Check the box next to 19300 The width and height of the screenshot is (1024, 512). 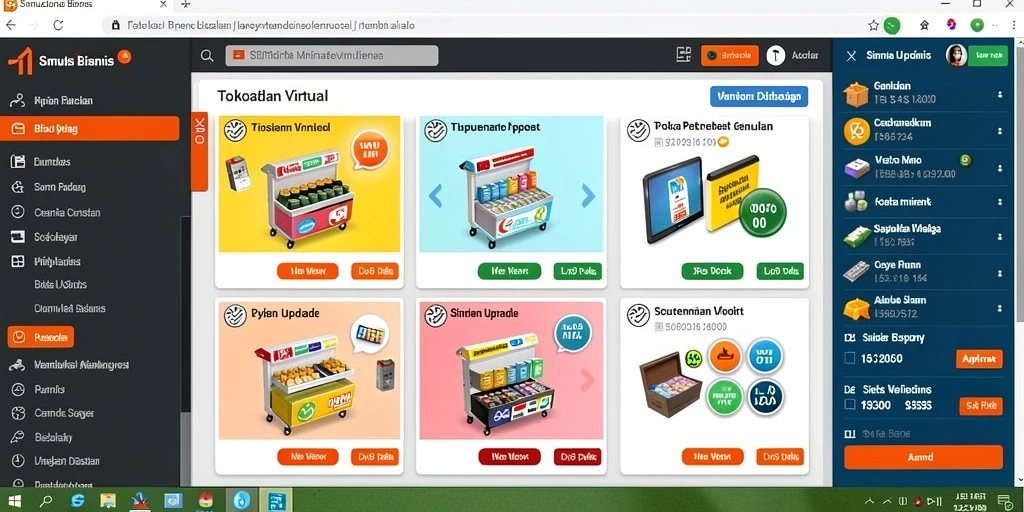pyautogui.click(x=850, y=405)
